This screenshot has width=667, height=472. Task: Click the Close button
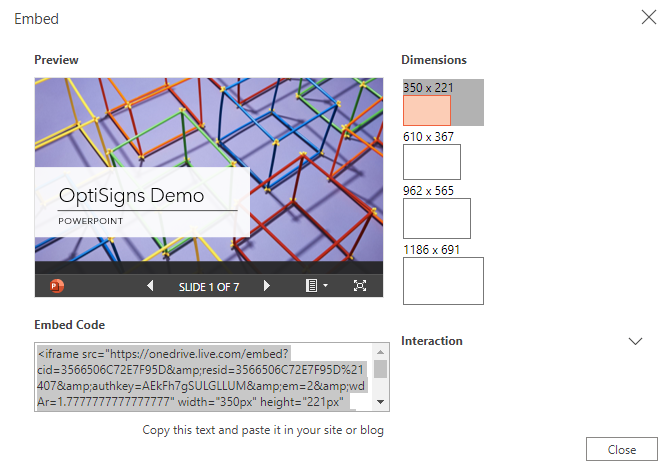coord(621,449)
